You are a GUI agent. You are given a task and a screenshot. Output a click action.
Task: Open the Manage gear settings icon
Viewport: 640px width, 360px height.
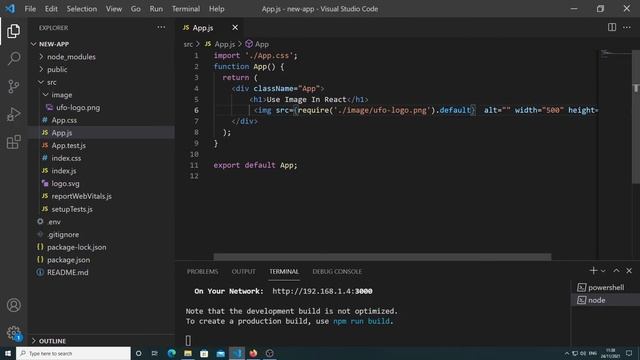coord(13,333)
